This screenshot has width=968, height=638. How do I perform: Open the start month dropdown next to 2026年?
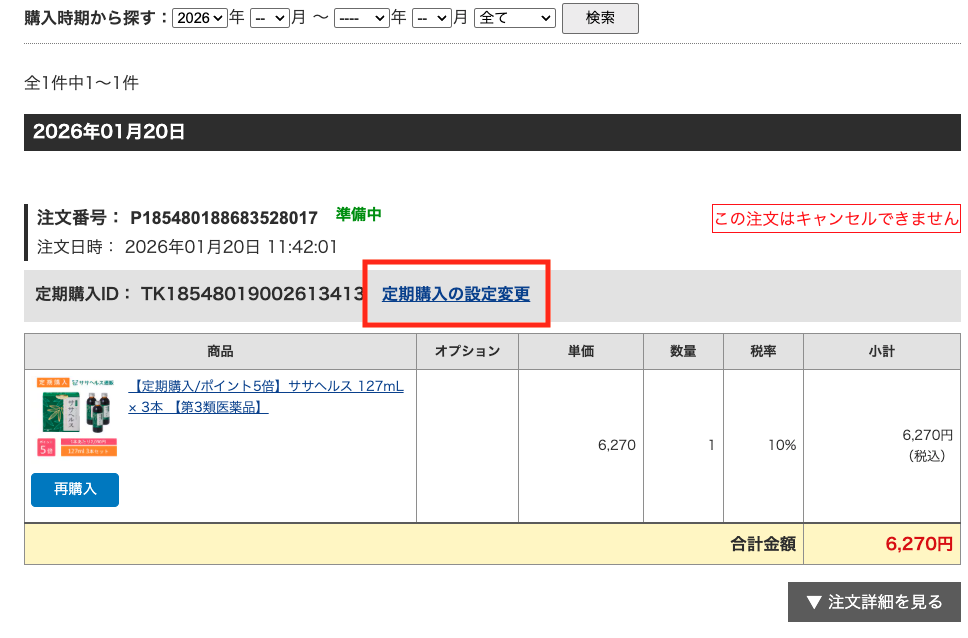pyautogui.click(x=269, y=18)
